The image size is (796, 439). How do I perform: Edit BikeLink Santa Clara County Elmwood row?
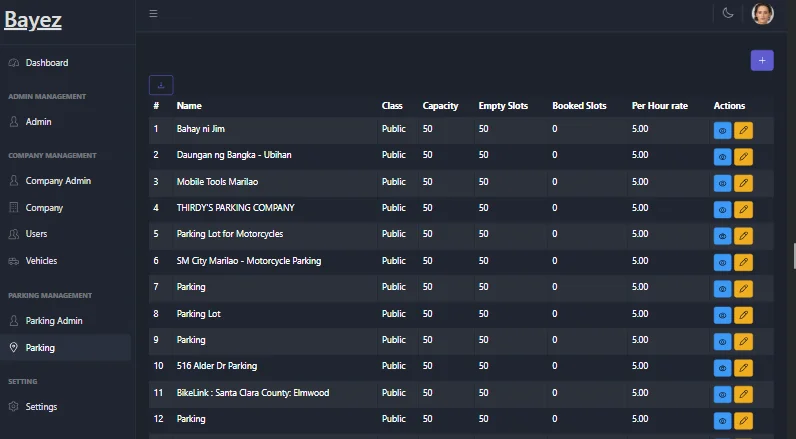743,394
